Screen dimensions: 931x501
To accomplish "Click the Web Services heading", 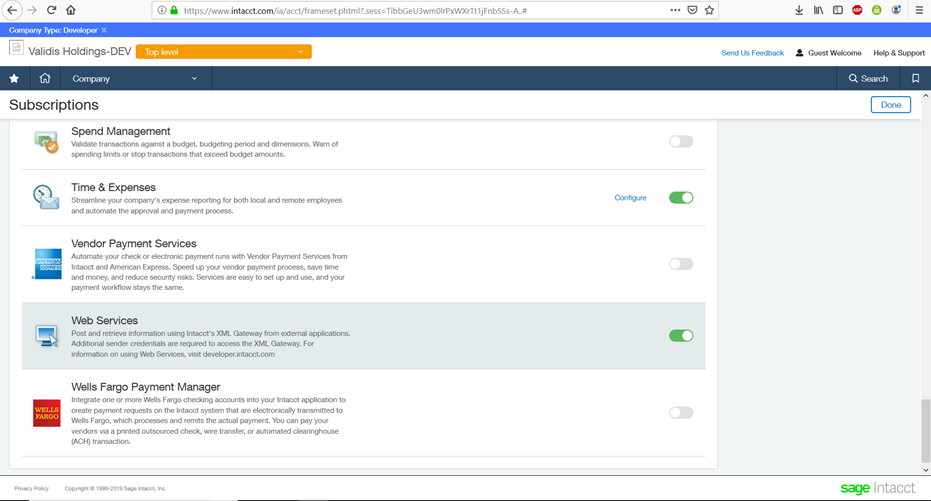I will (x=104, y=321).
